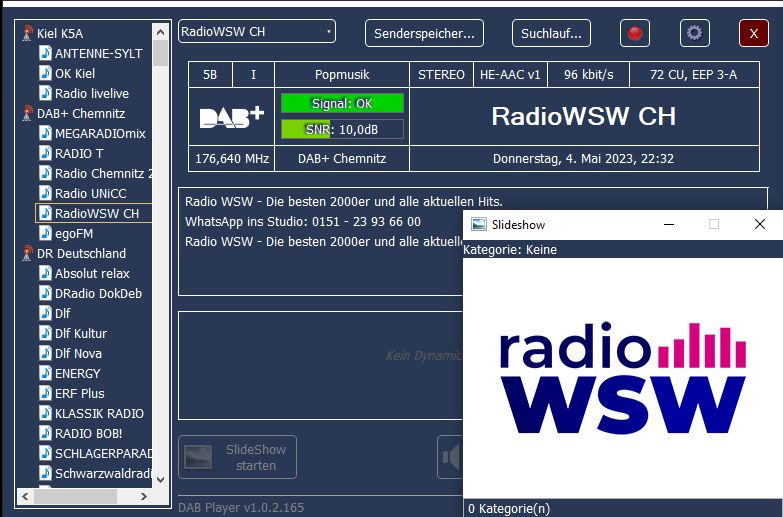Open the Senderspeicher station memory
This screenshot has width=783, height=517.
(x=424, y=33)
